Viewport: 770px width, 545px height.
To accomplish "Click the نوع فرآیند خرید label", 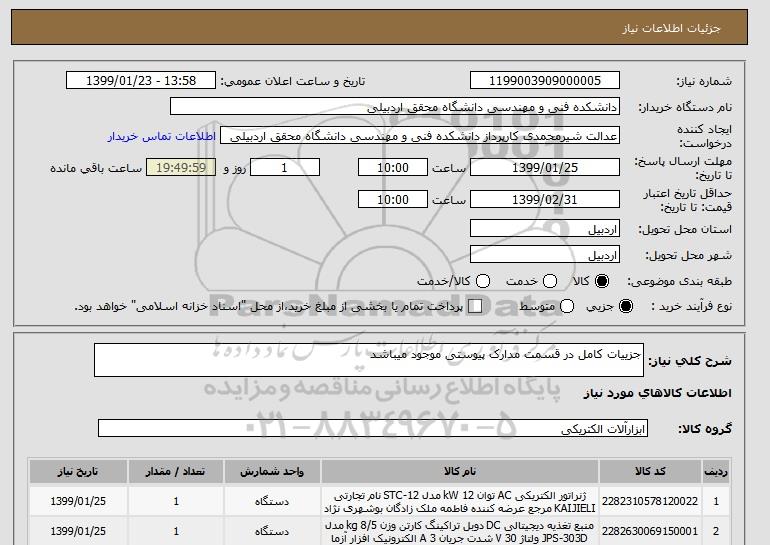I will (x=691, y=306).
